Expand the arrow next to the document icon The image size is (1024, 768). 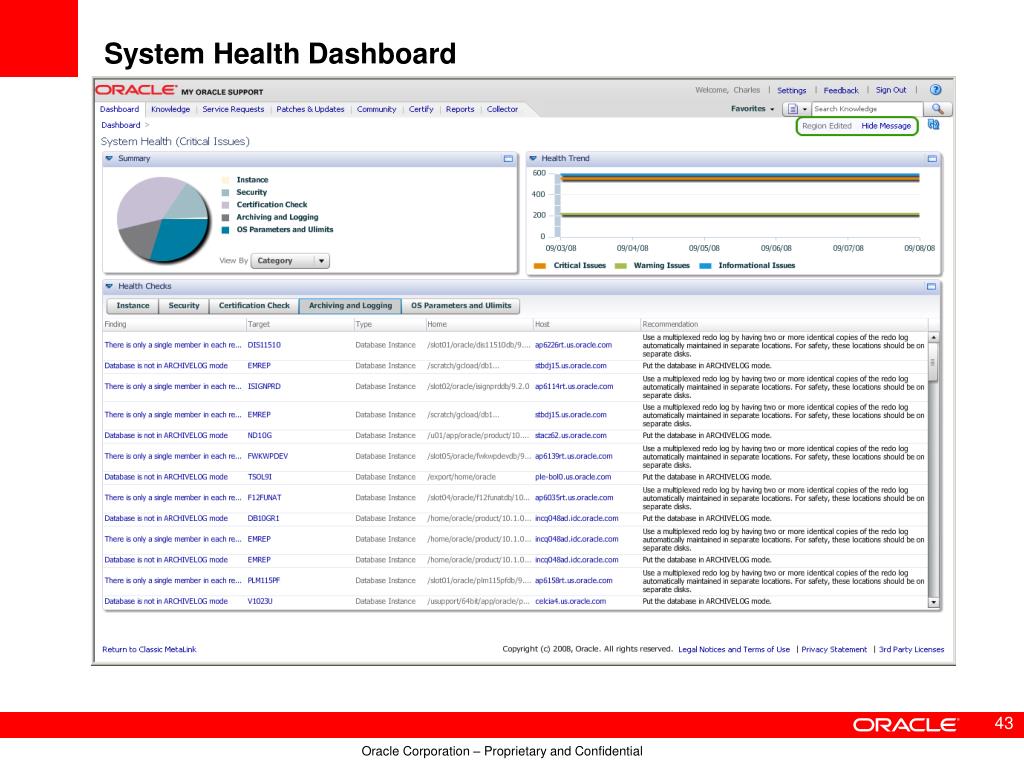[x=805, y=109]
